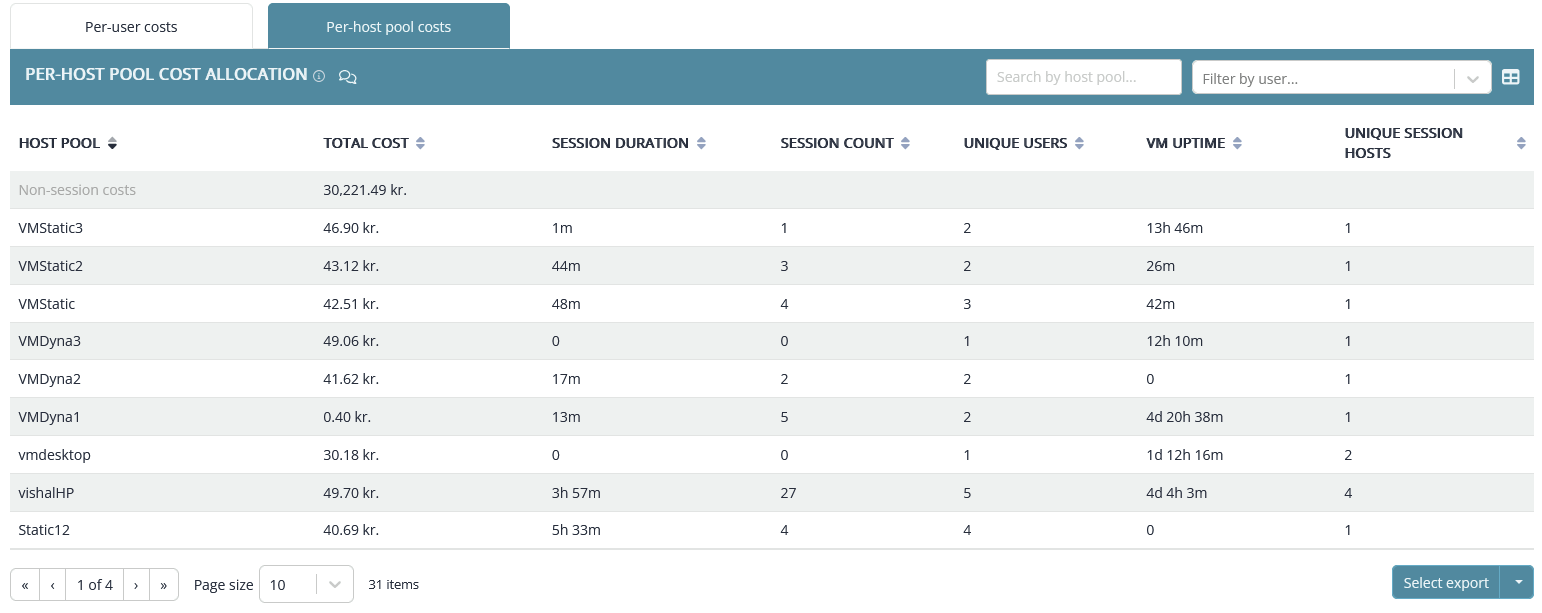Sort by Host Pool column arrows

(x=112, y=144)
